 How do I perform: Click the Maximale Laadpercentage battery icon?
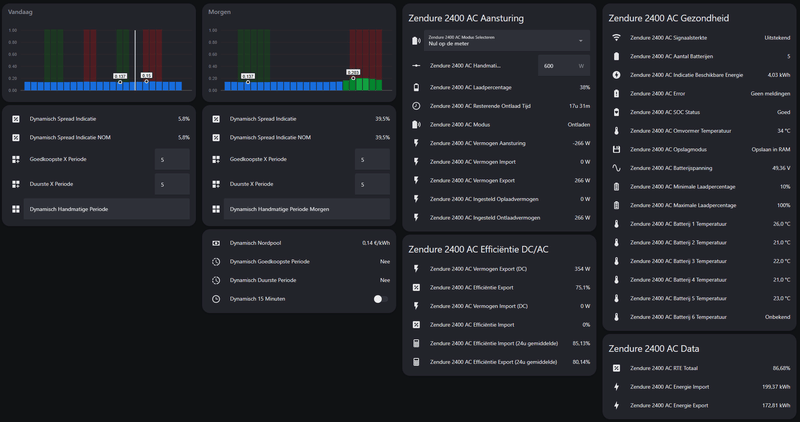pyautogui.click(x=616, y=205)
